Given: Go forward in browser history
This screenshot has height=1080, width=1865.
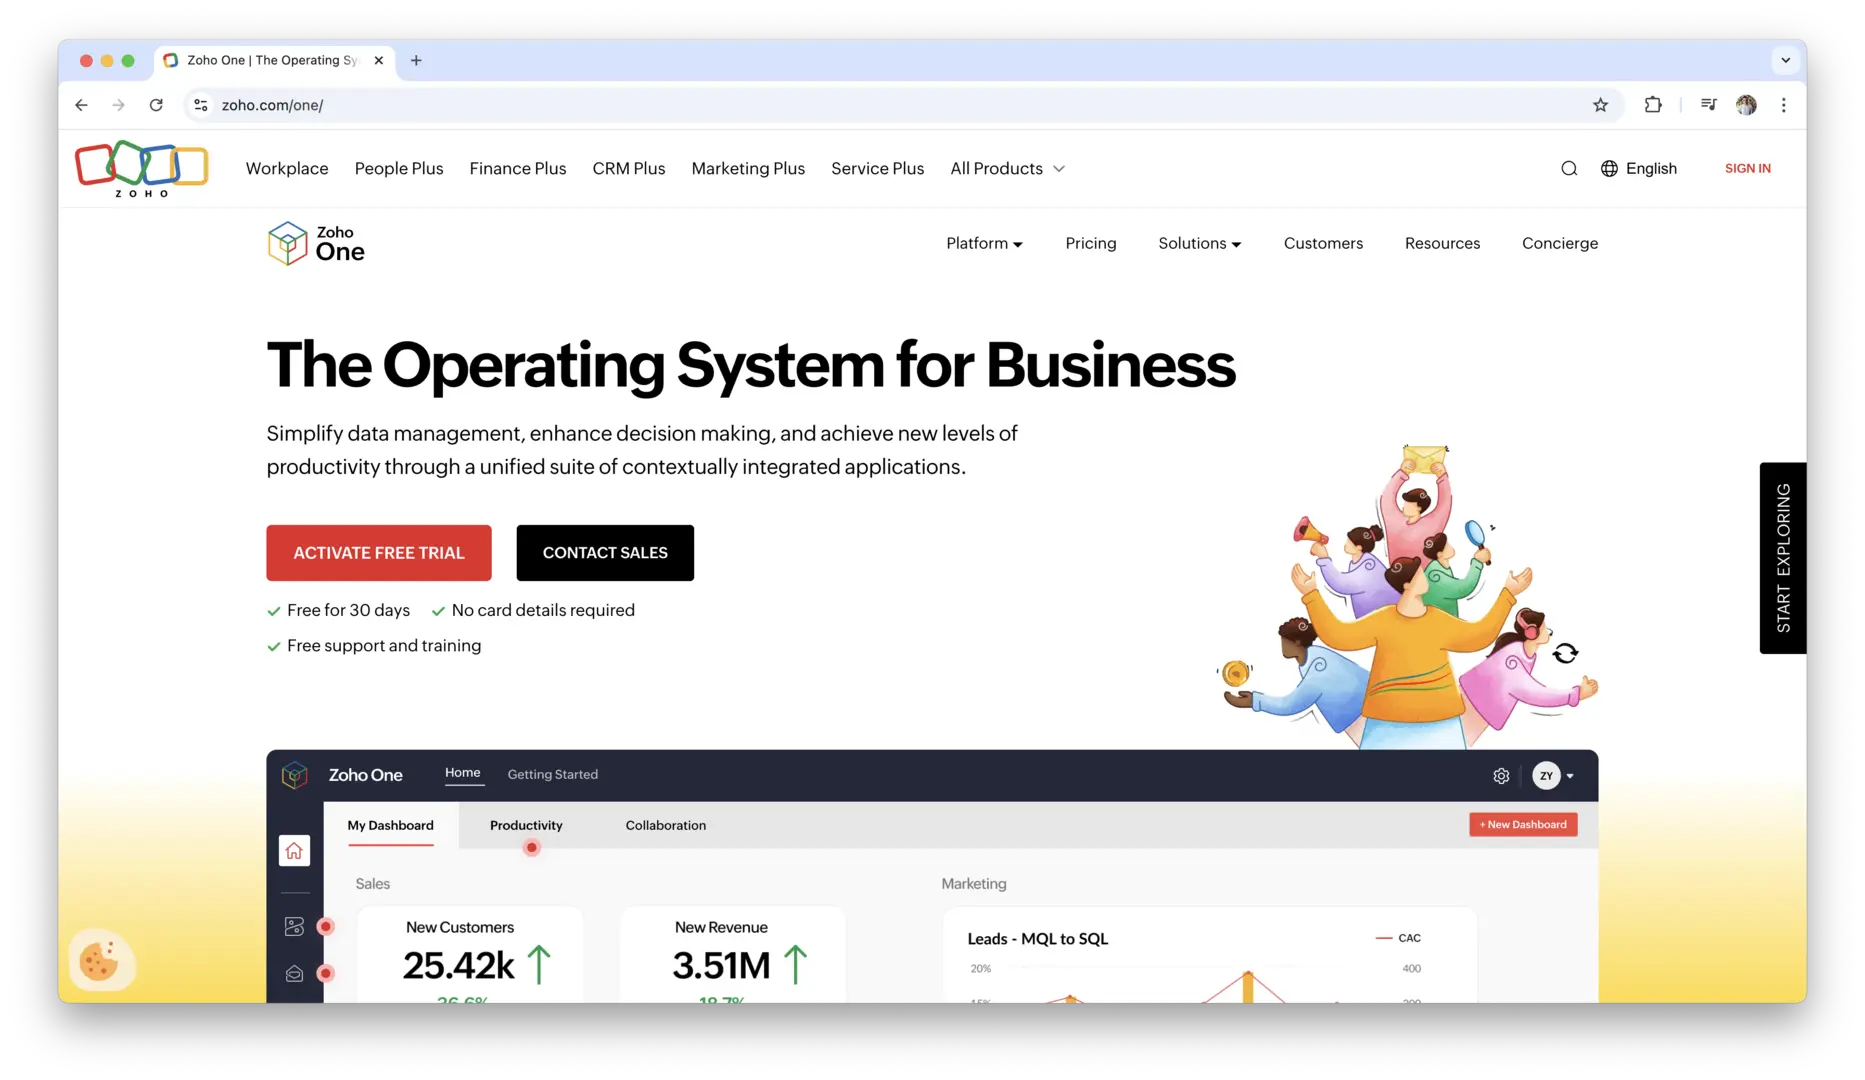Looking at the screenshot, I should click(119, 105).
